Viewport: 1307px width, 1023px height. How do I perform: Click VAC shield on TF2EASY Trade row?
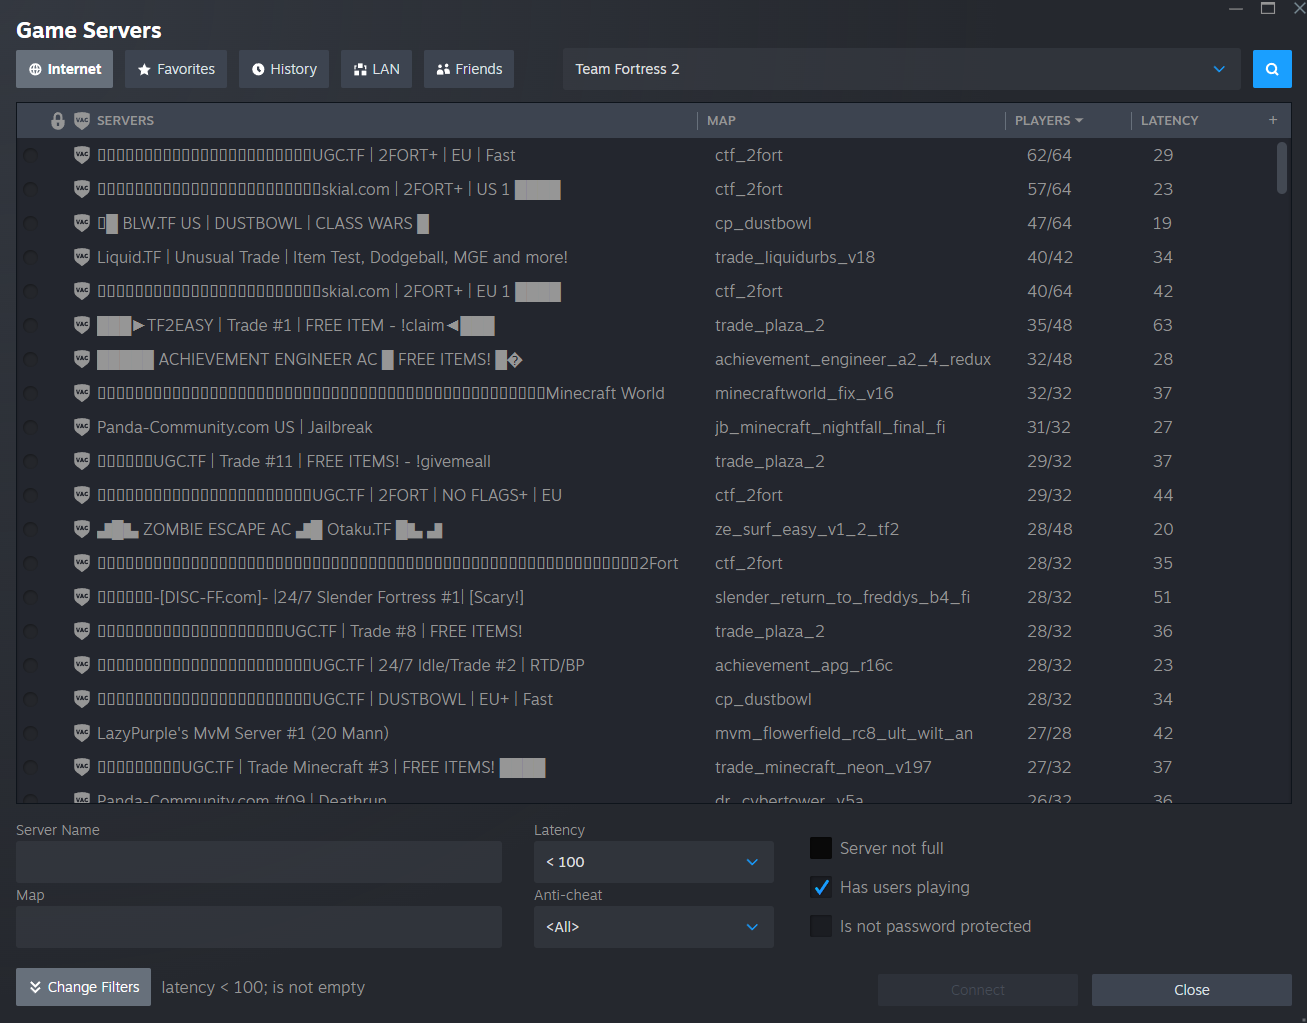82,325
